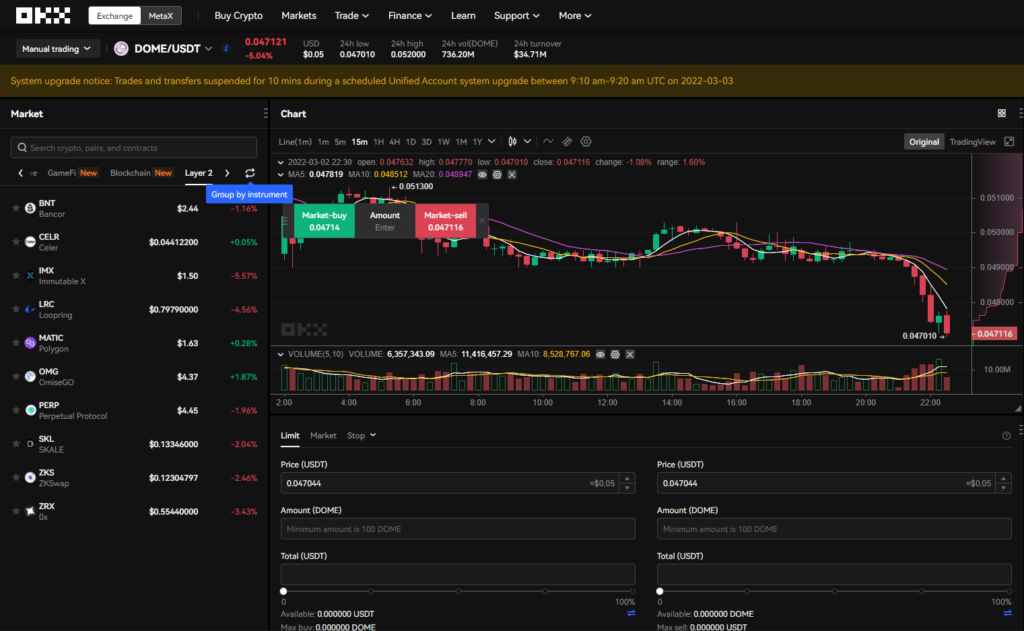Click the midpoint dot on buy slider
The width and height of the screenshot is (1024, 631).
pos(458,591)
